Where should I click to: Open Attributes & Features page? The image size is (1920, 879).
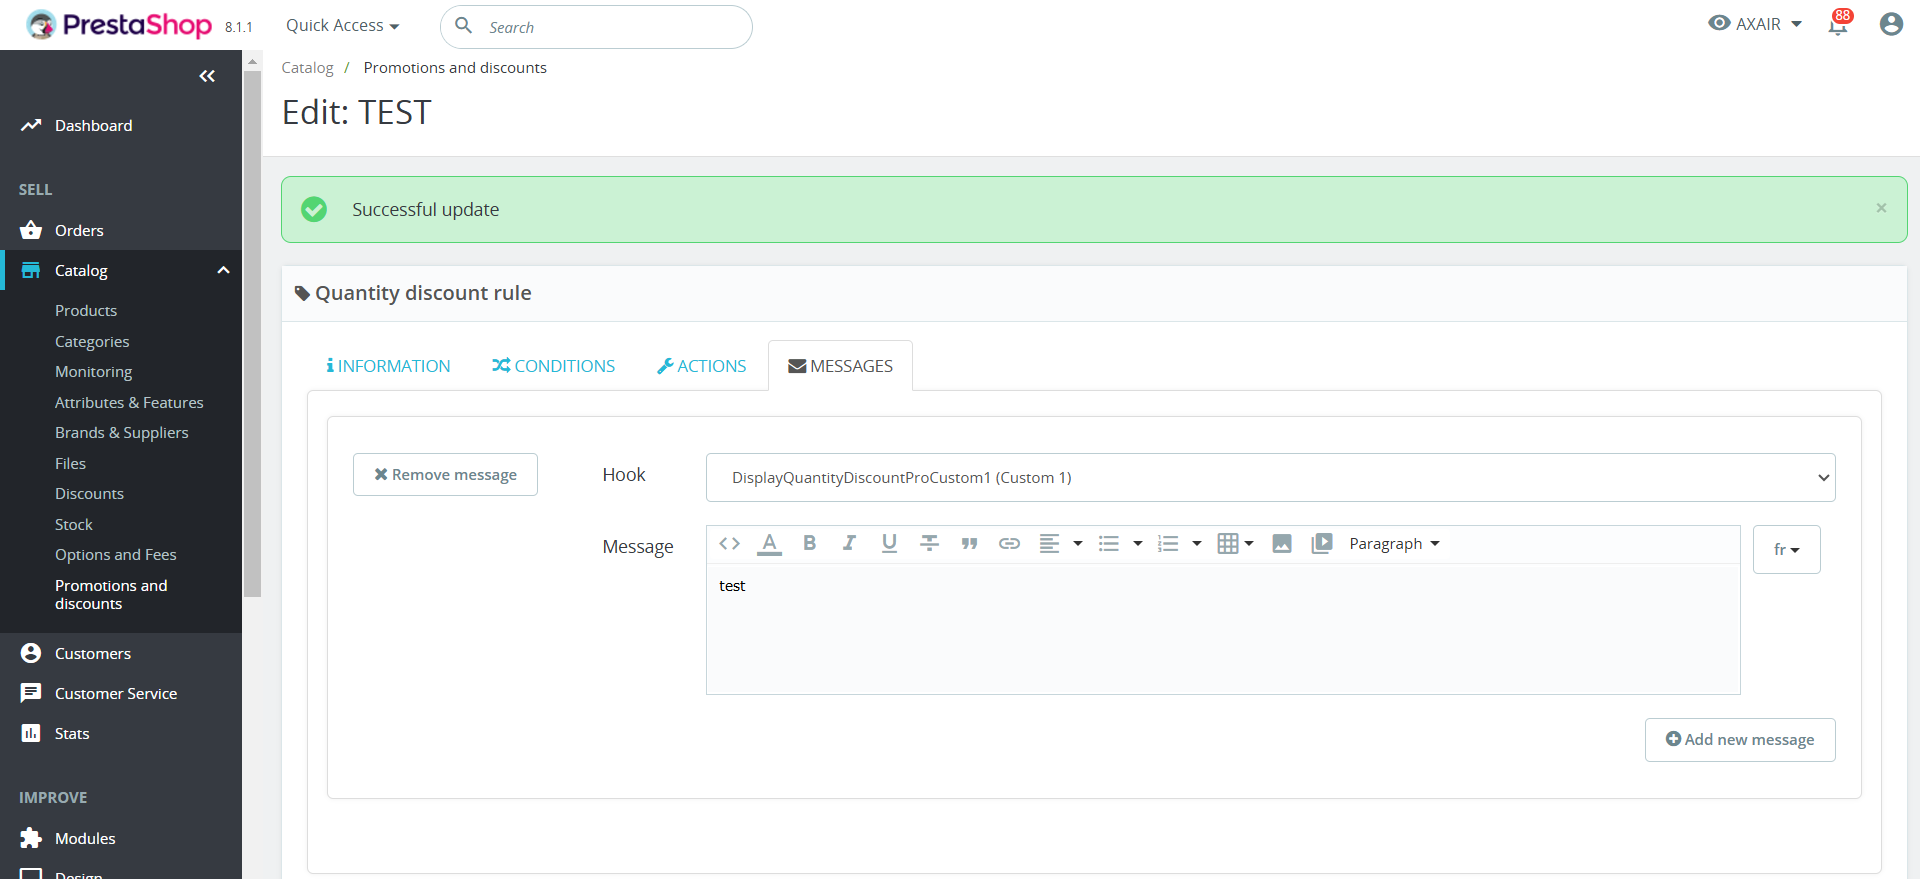click(x=129, y=402)
